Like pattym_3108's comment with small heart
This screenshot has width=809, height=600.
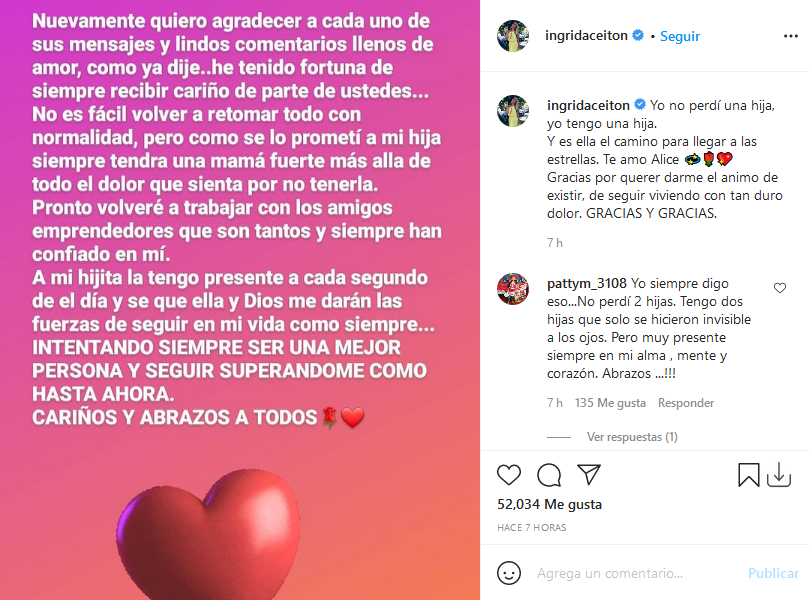780,288
